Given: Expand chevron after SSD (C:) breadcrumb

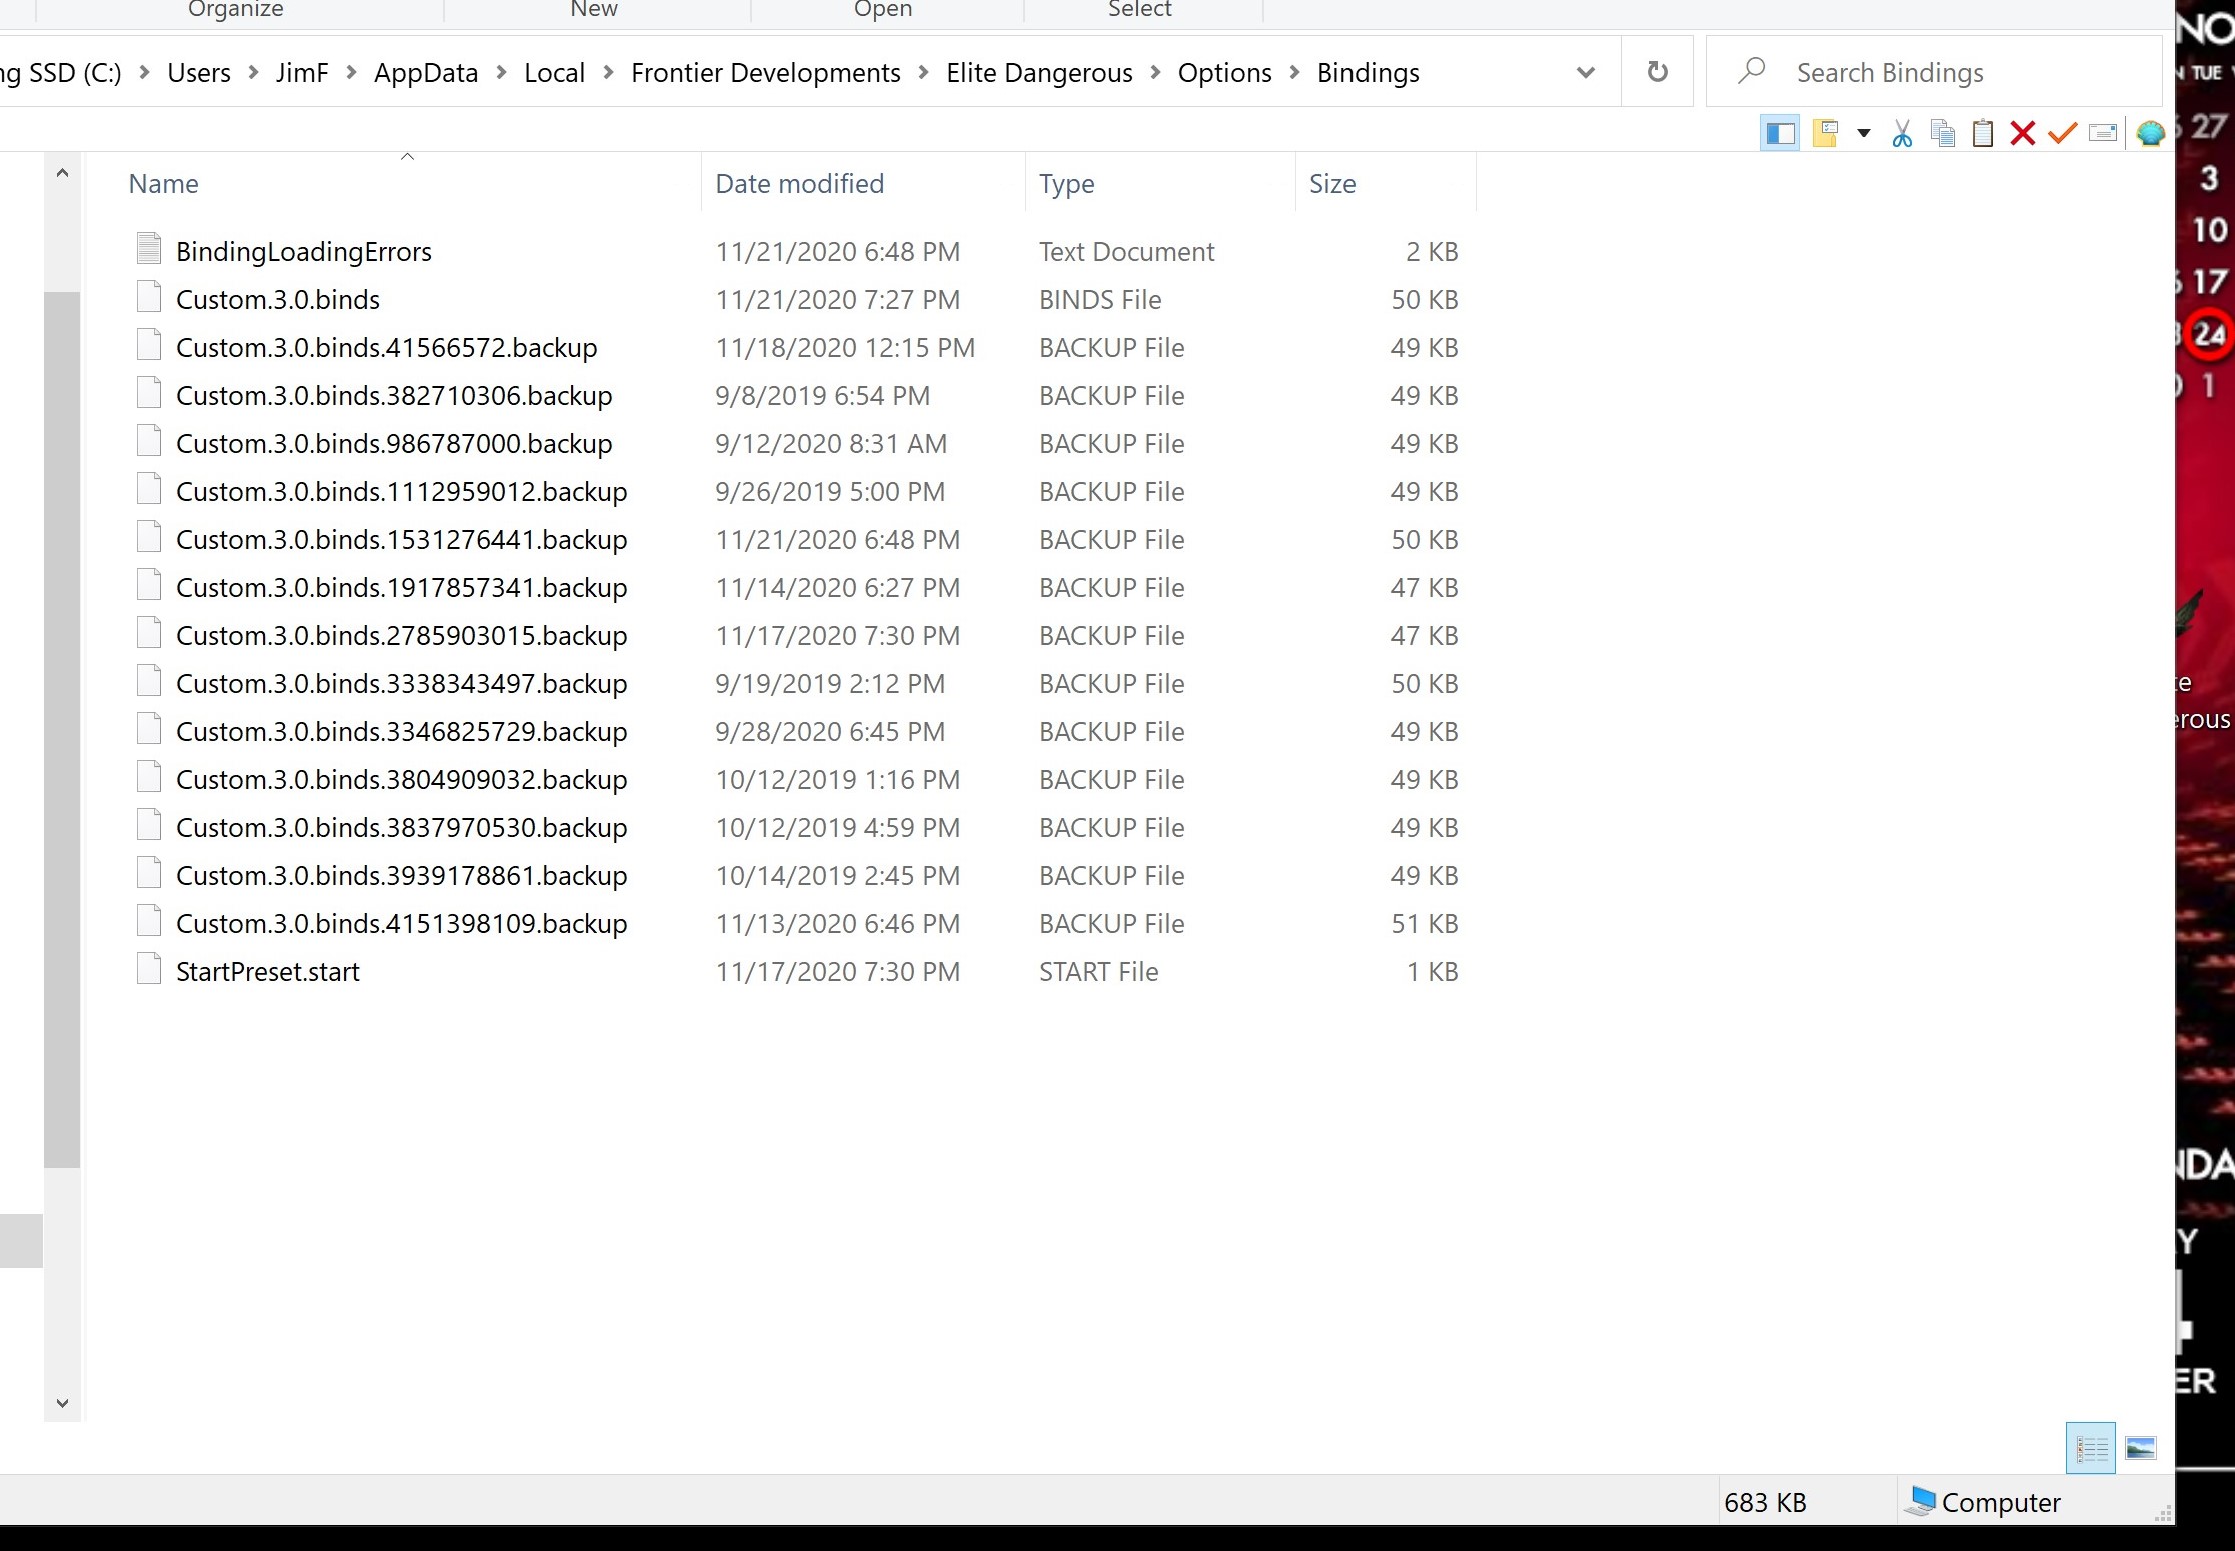Looking at the screenshot, I should click(x=144, y=72).
